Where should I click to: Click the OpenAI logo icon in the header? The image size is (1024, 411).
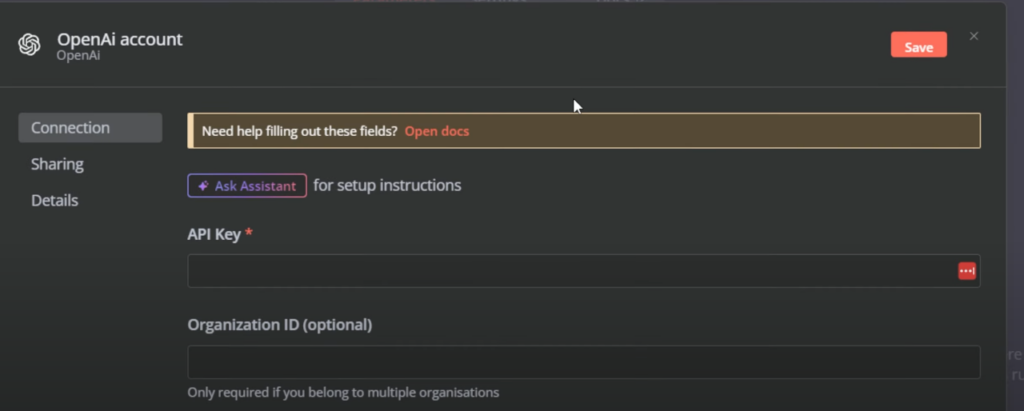[x=29, y=45]
